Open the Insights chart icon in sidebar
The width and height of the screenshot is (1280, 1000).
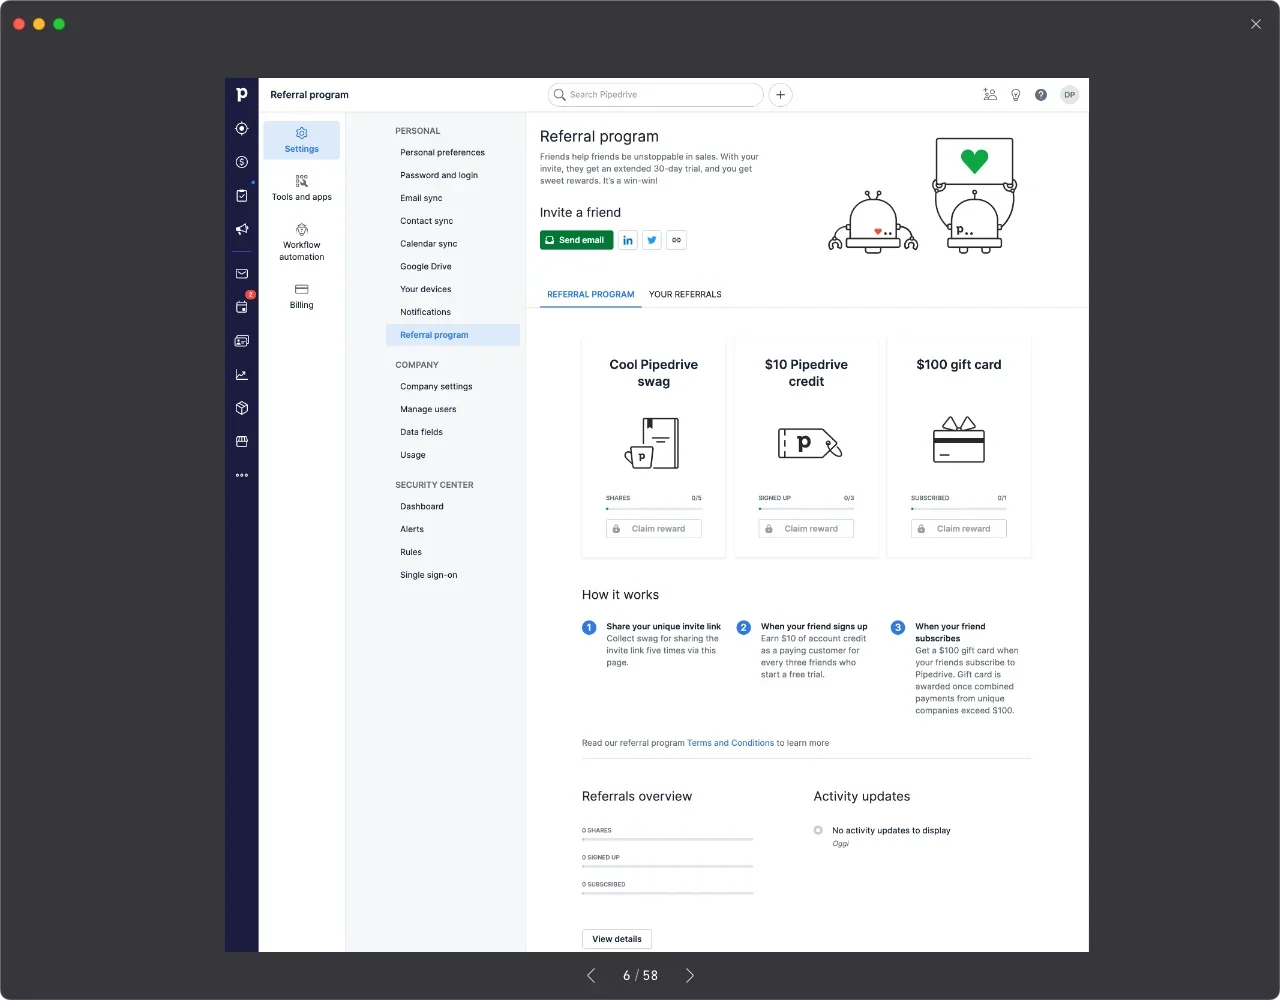pos(241,375)
